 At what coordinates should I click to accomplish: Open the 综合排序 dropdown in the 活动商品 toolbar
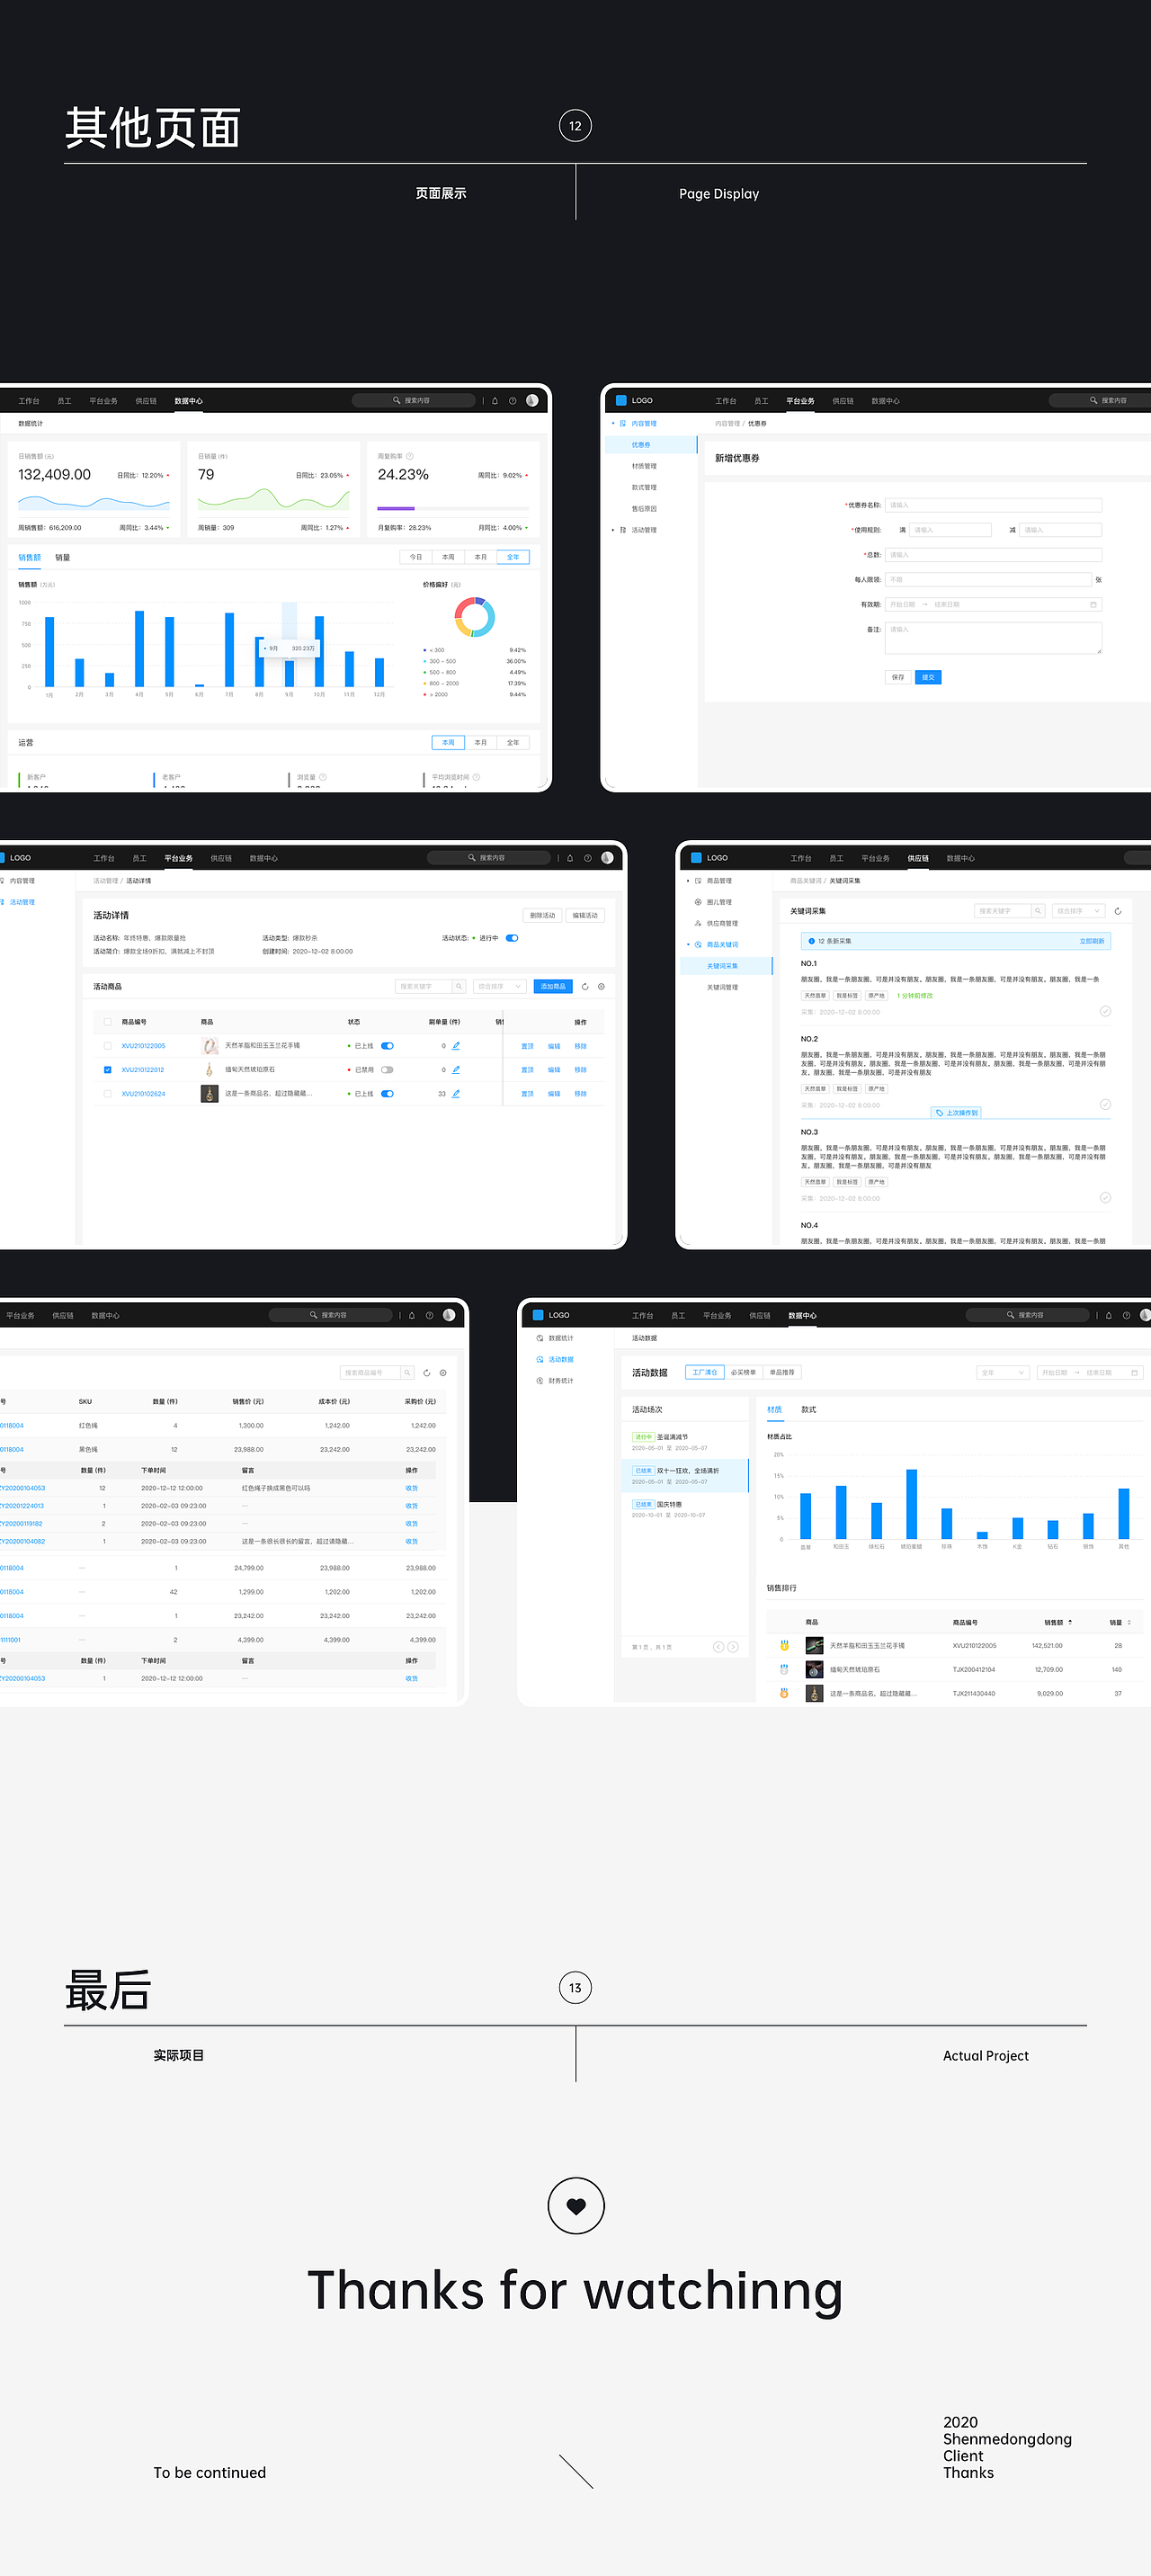pos(499,986)
